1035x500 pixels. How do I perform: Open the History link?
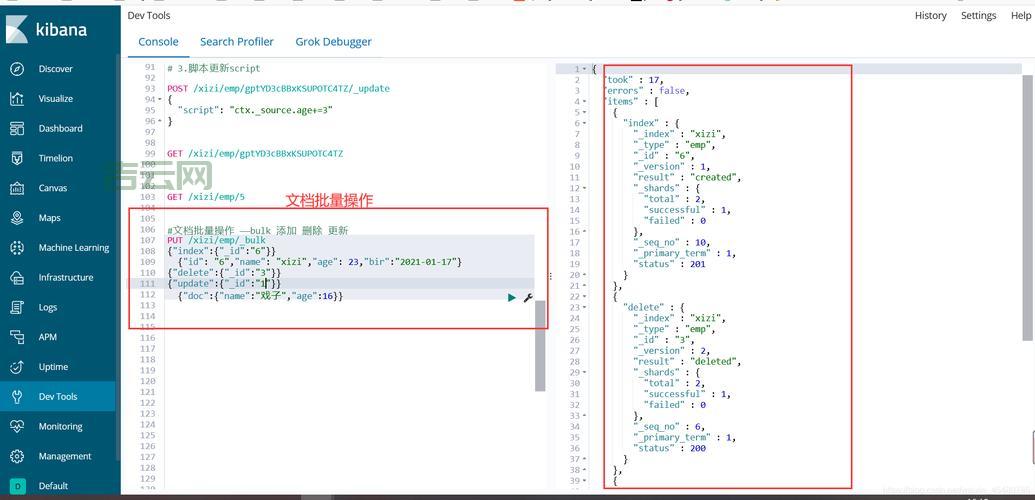click(x=930, y=15)
